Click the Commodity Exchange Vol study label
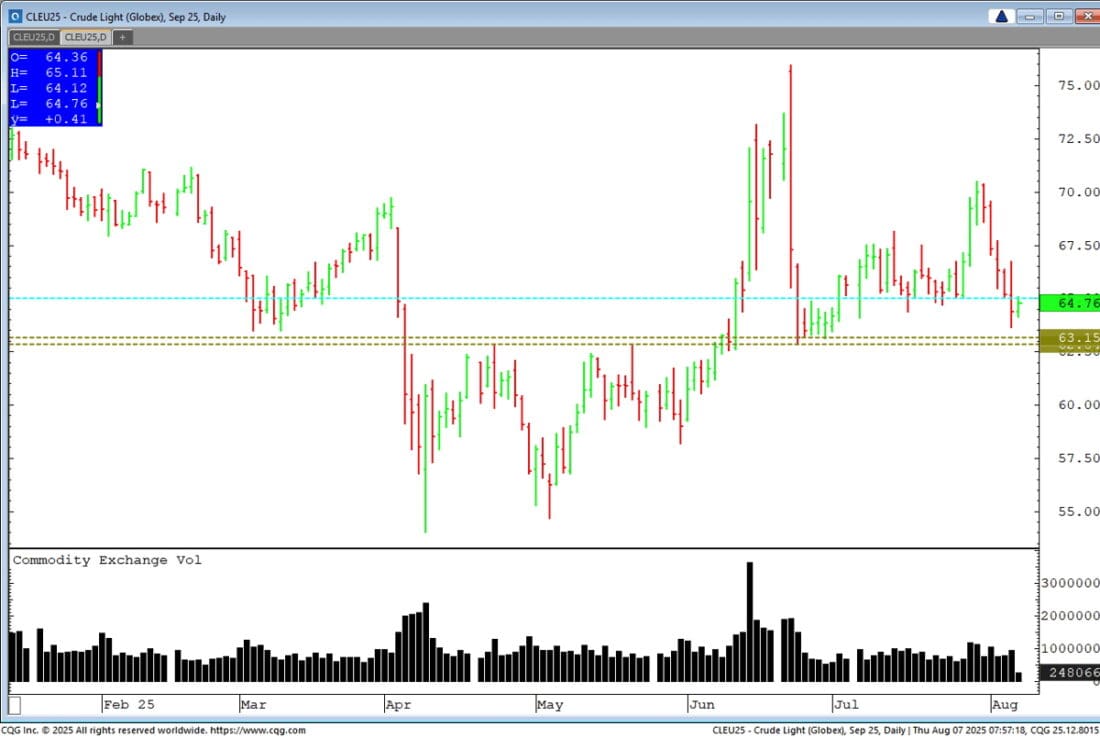Viewport: 1100px width, 737px height. click(x=107, y=560)
